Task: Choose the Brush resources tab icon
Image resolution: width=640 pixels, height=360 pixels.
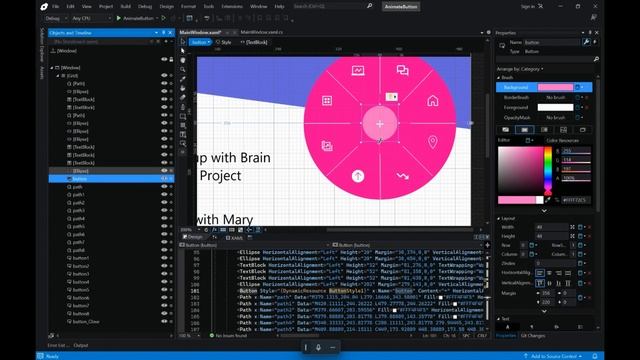Action: click(582, 130)
